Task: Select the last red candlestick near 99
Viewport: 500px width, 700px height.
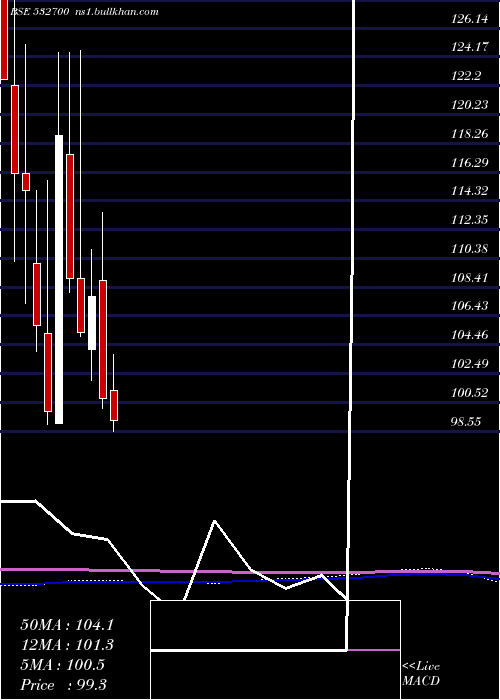Action: 114,405
